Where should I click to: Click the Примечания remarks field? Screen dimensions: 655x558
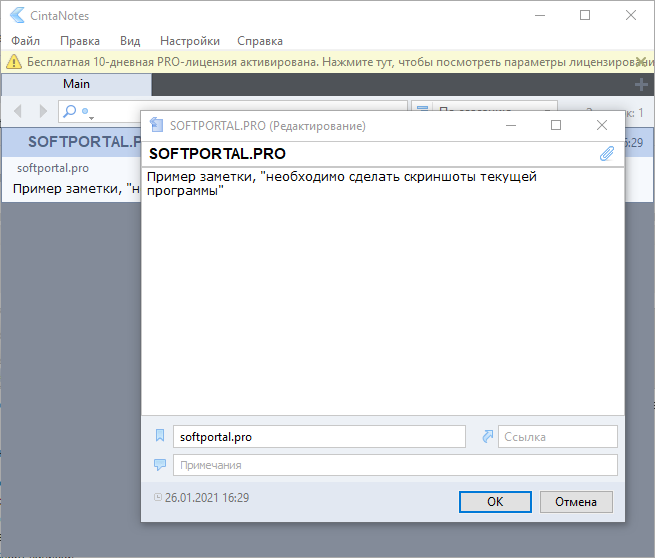pos(395,465)
